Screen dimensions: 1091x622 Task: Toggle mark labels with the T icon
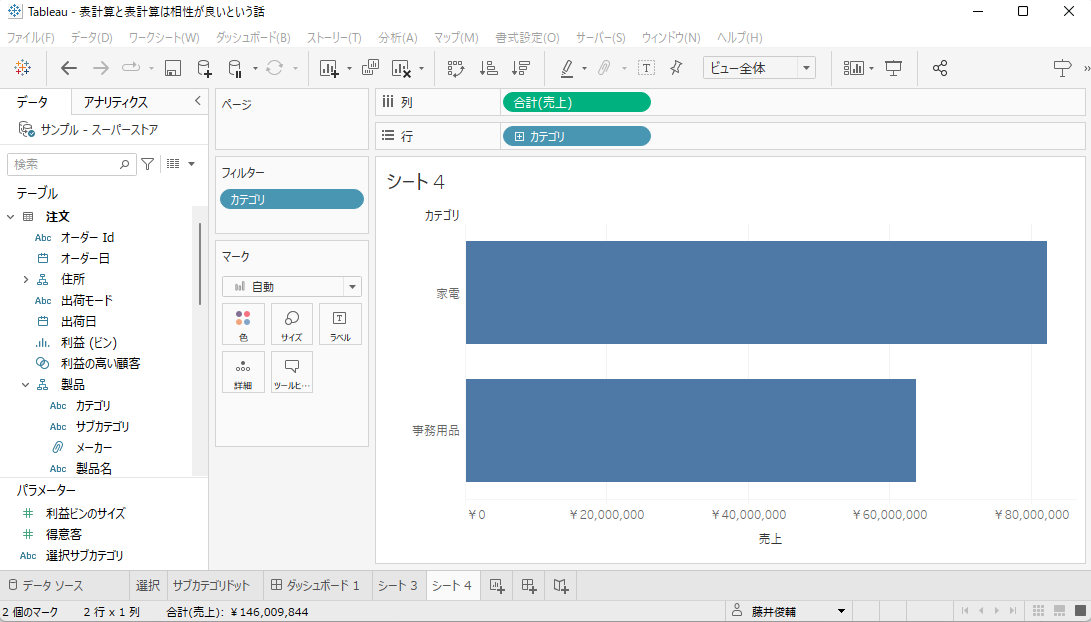click(646, 68)
